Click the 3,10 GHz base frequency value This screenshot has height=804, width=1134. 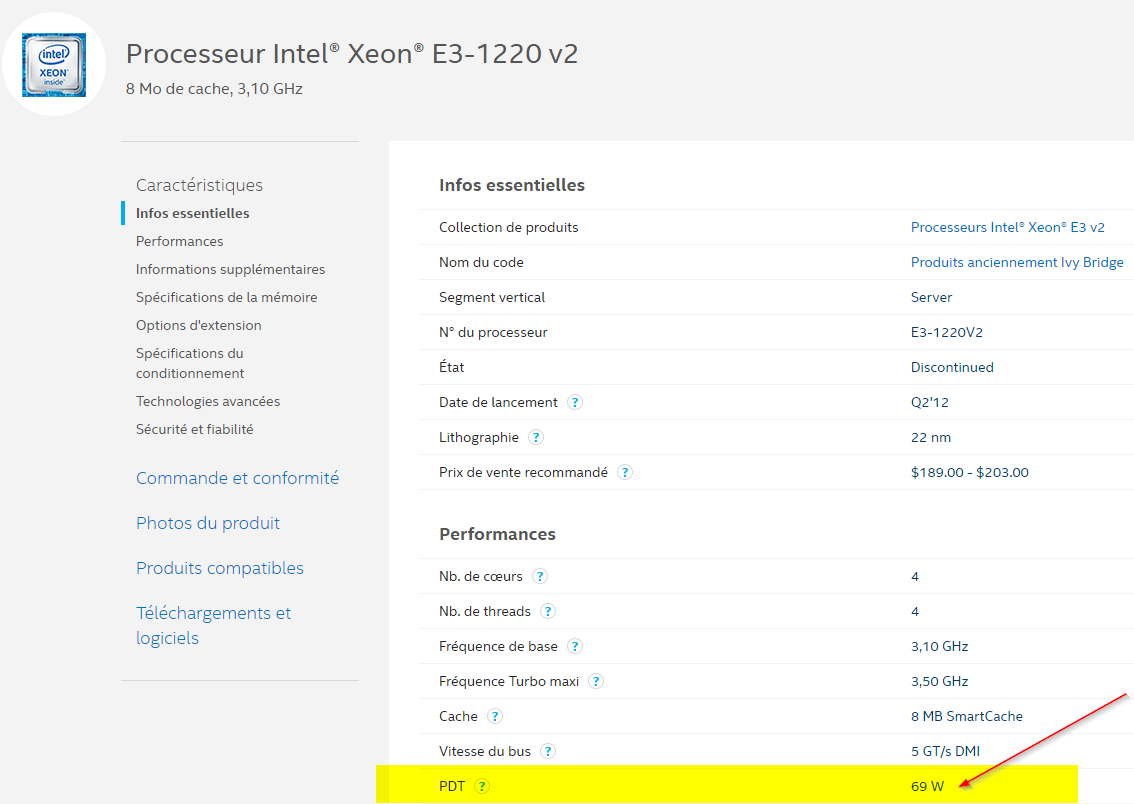point(939,646)
